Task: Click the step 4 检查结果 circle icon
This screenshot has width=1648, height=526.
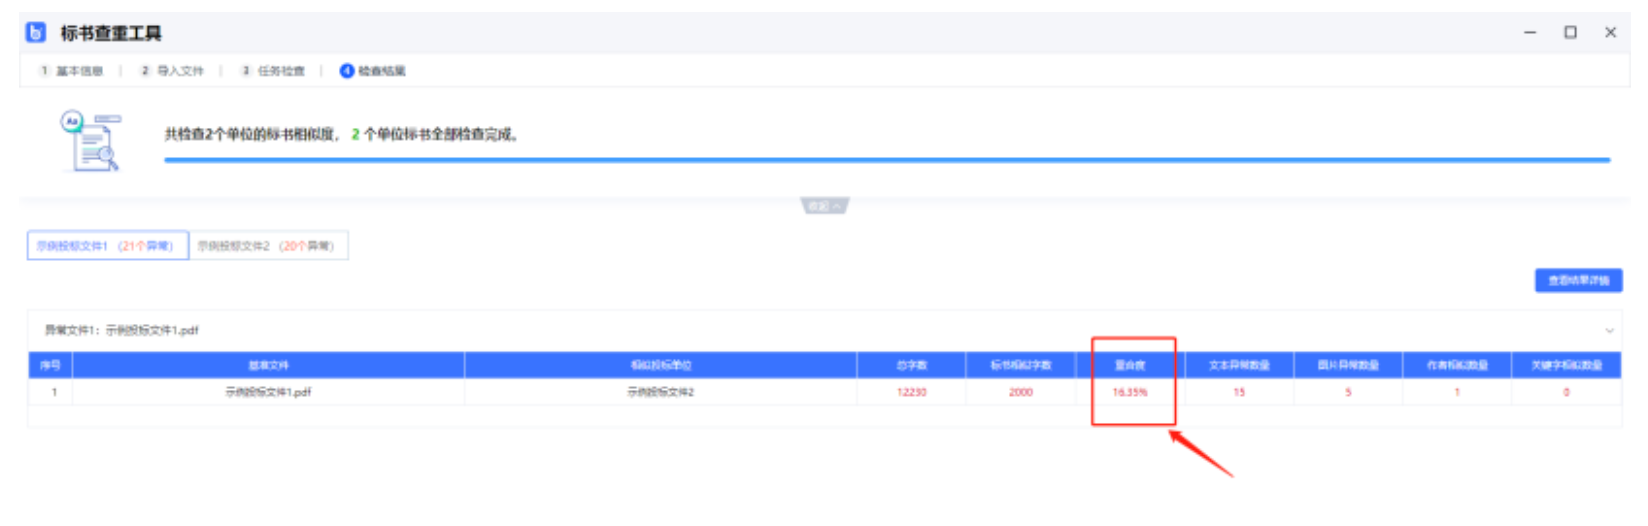Action: click(x=347, y=71)
